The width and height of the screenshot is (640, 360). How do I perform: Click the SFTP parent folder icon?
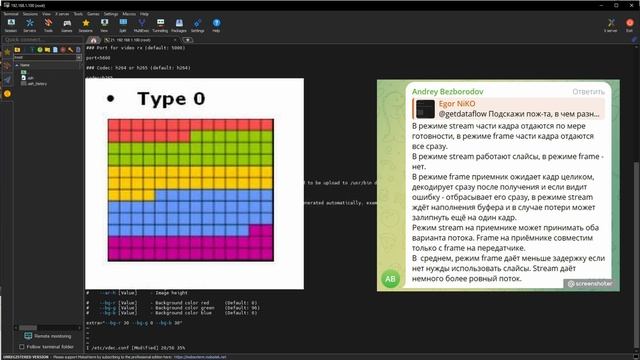coord(17,50)
